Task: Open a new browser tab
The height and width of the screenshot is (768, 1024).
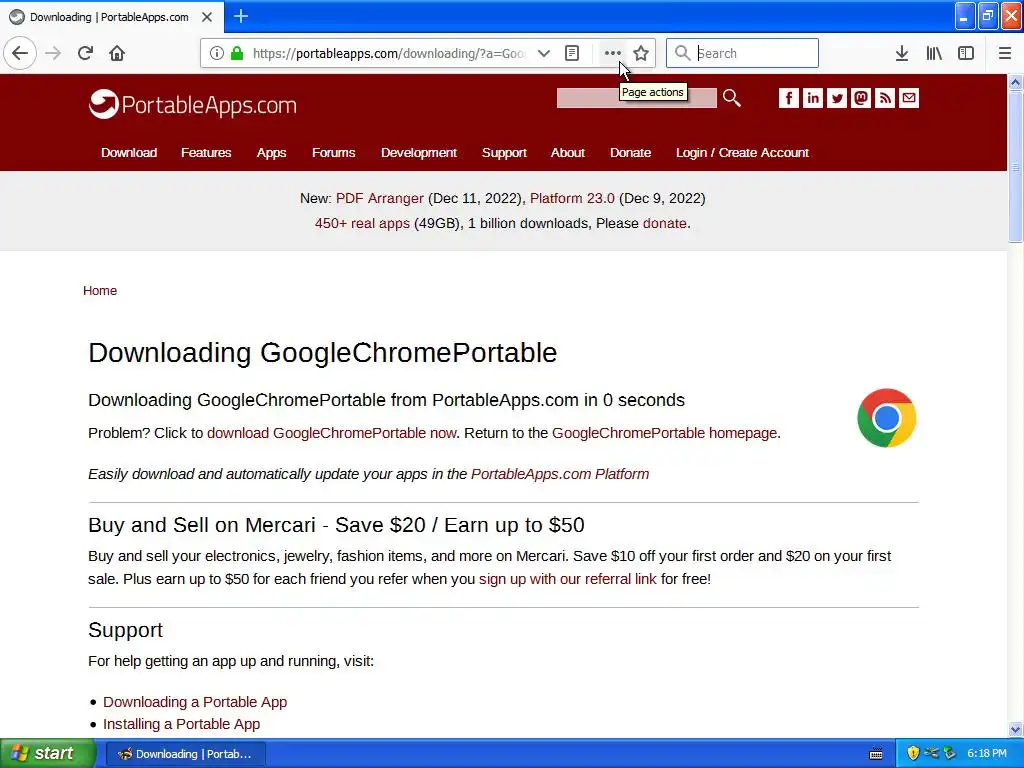Action: point(241,16)
